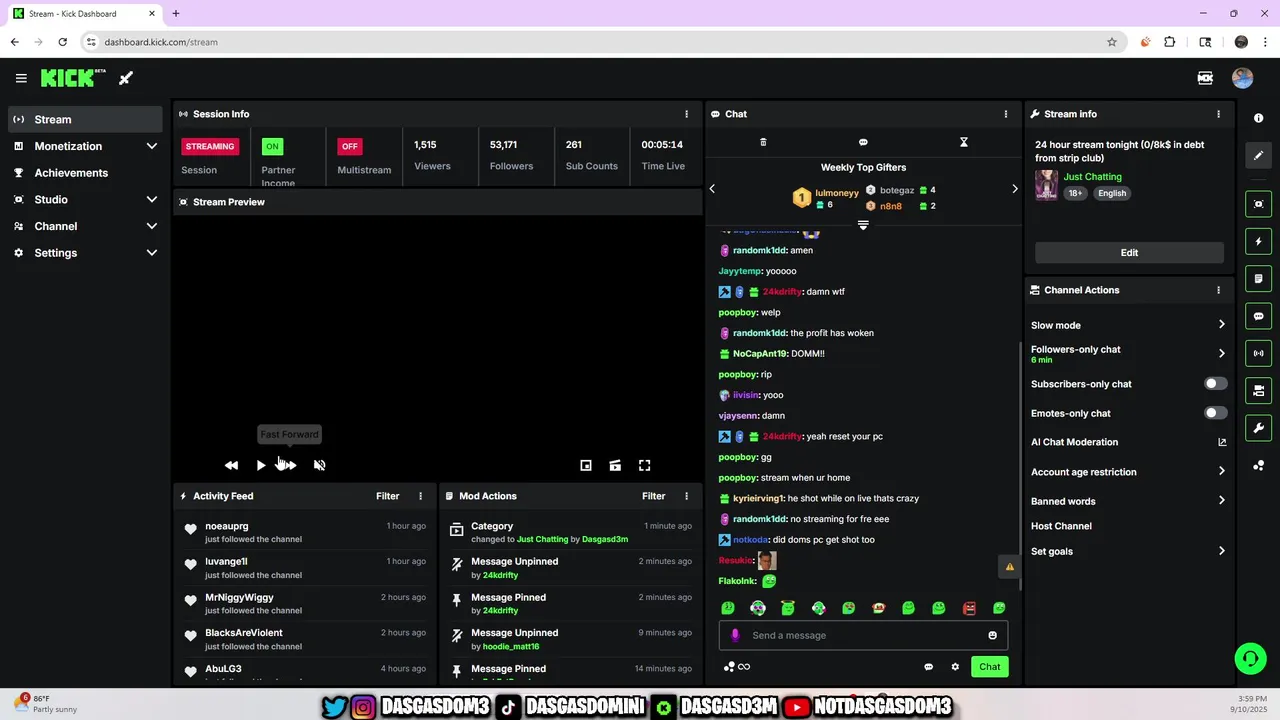Viewport: 1280px width, 720px height.
Task: Open Followers-only chat options
Action: [x=1128, y=353]
